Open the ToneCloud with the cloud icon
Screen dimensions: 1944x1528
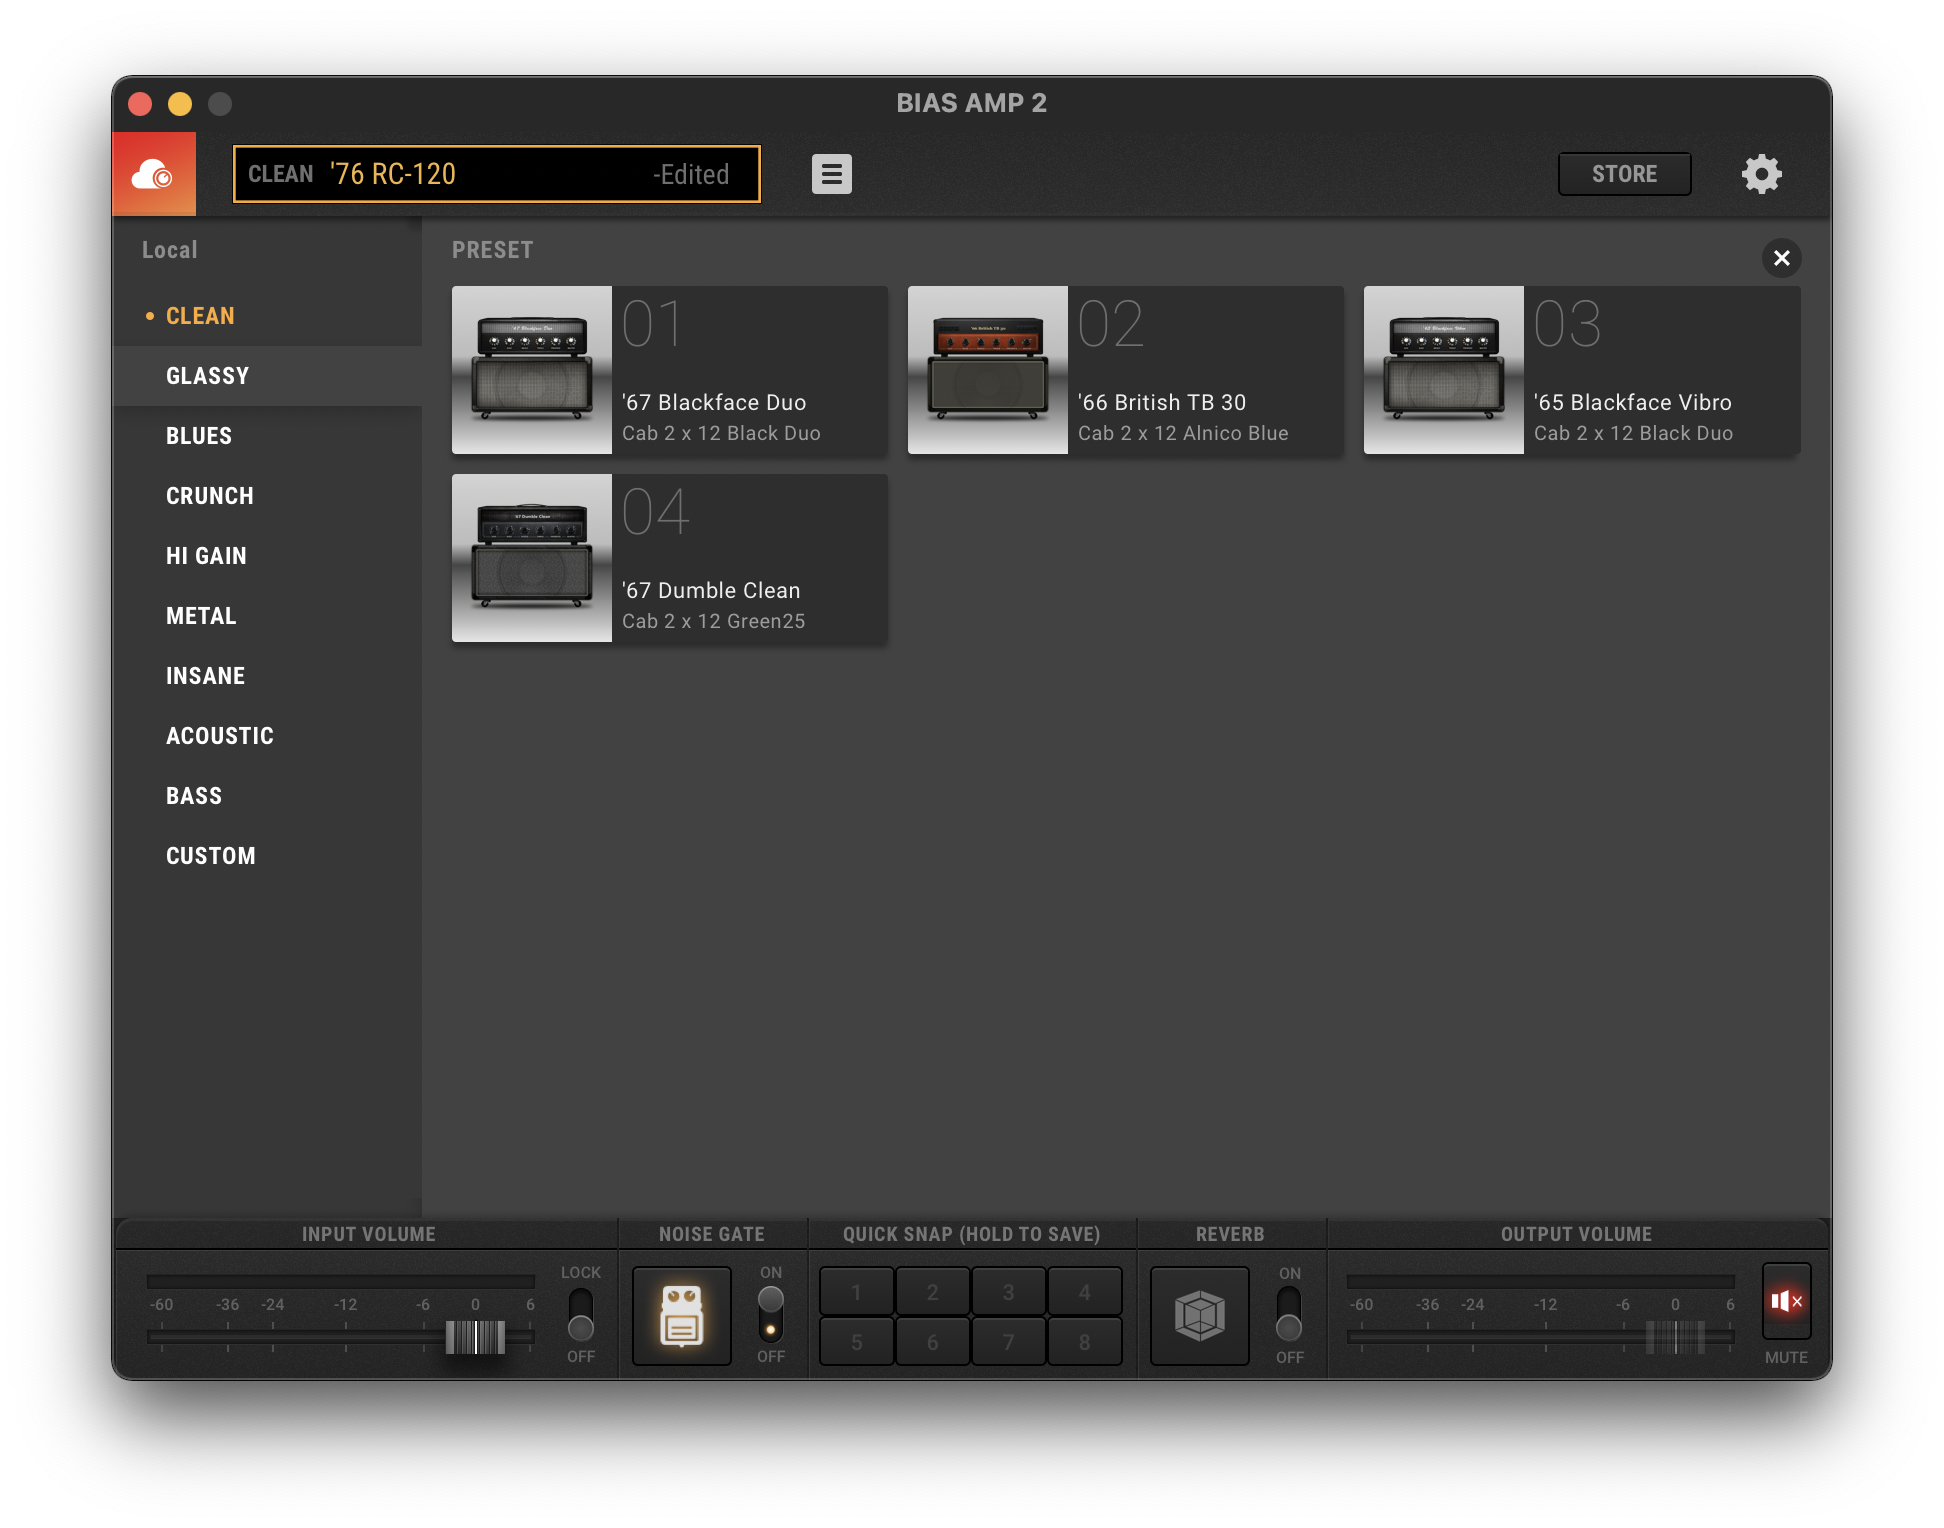pyautogui.click(x=155, y=173)
